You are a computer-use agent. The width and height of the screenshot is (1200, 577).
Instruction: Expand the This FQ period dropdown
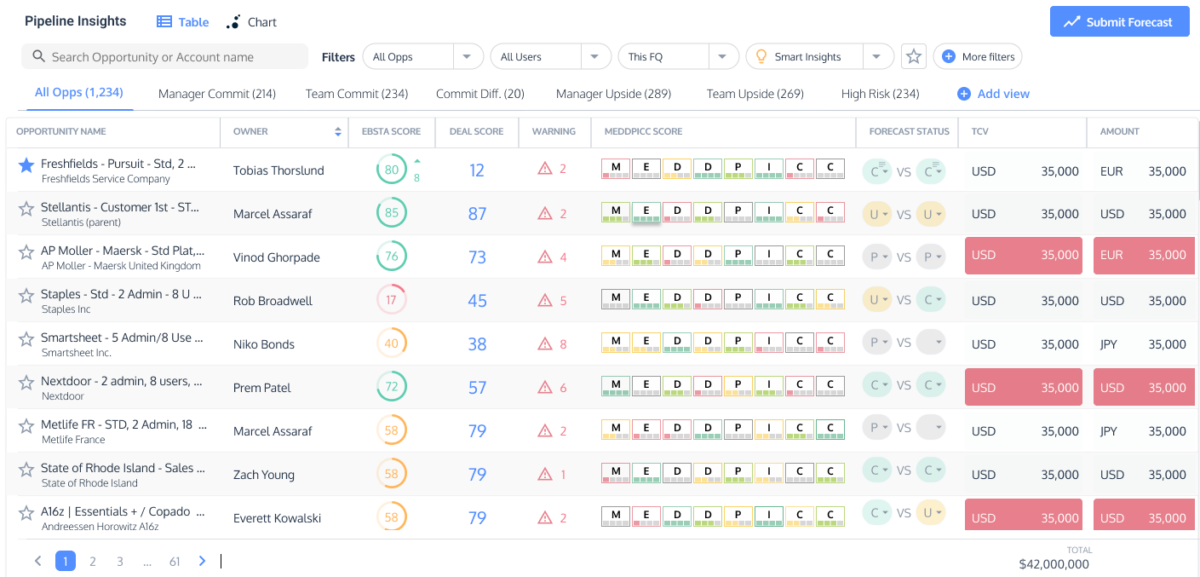coord(723,57)
